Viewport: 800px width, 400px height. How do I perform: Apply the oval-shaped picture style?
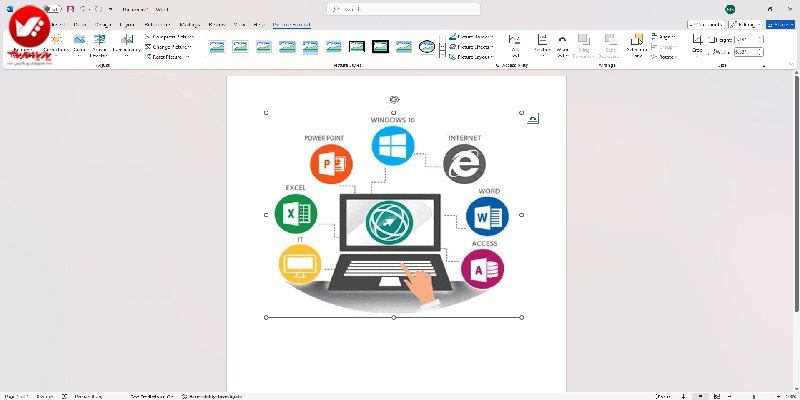[427, 46]
